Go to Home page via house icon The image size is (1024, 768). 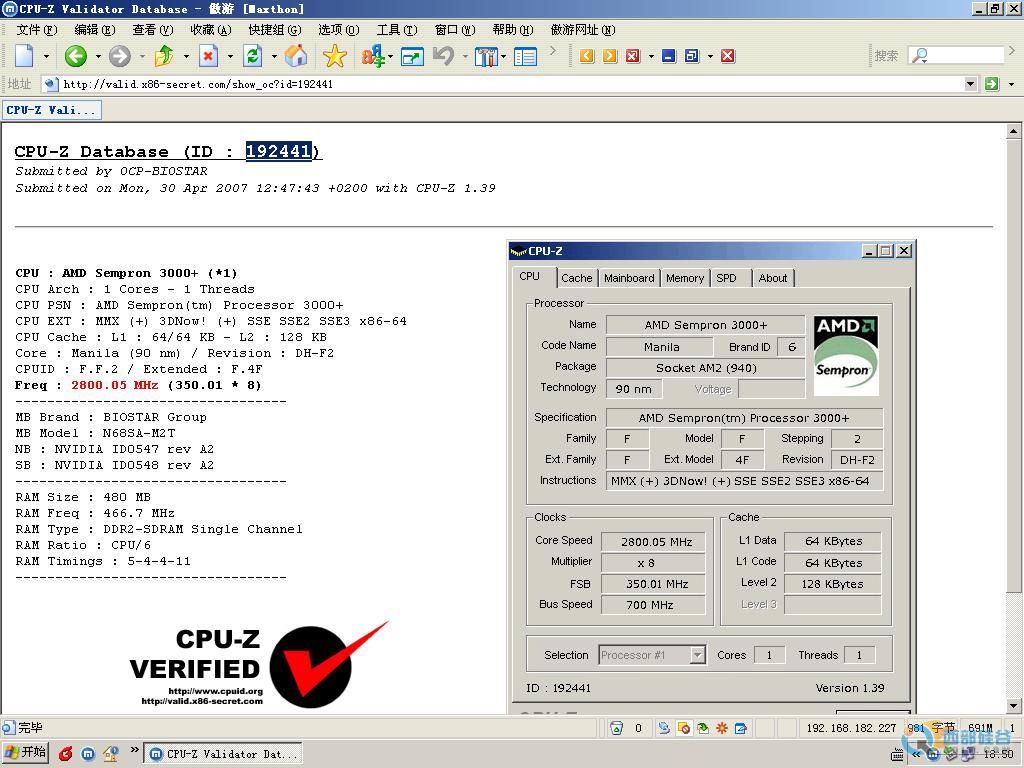296,56
